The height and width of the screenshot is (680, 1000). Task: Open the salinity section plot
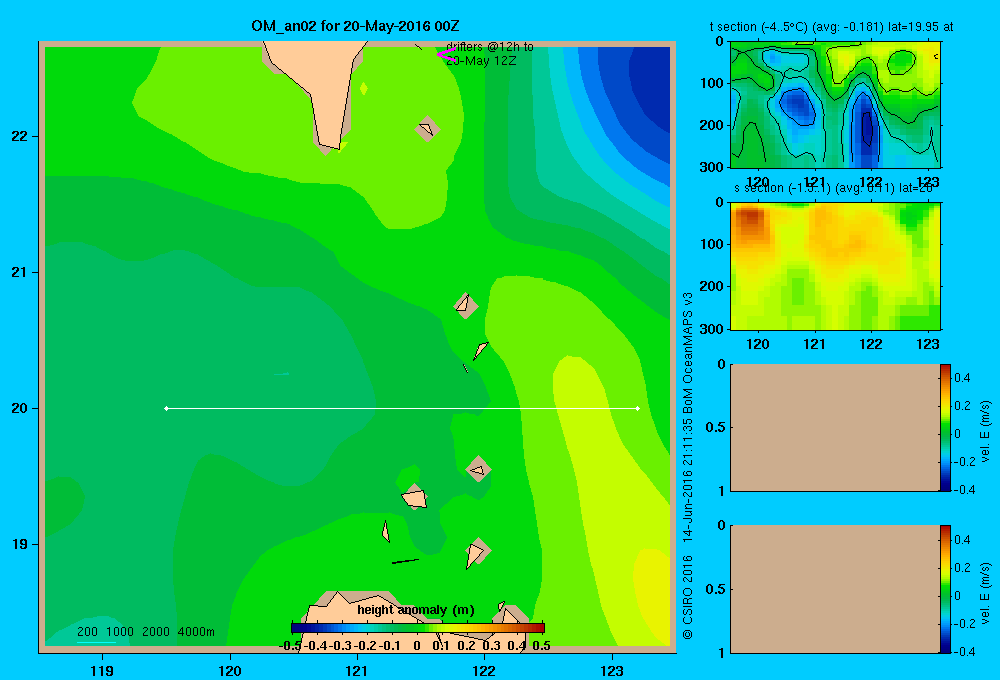pyautogui.click(x=835, y=266)
